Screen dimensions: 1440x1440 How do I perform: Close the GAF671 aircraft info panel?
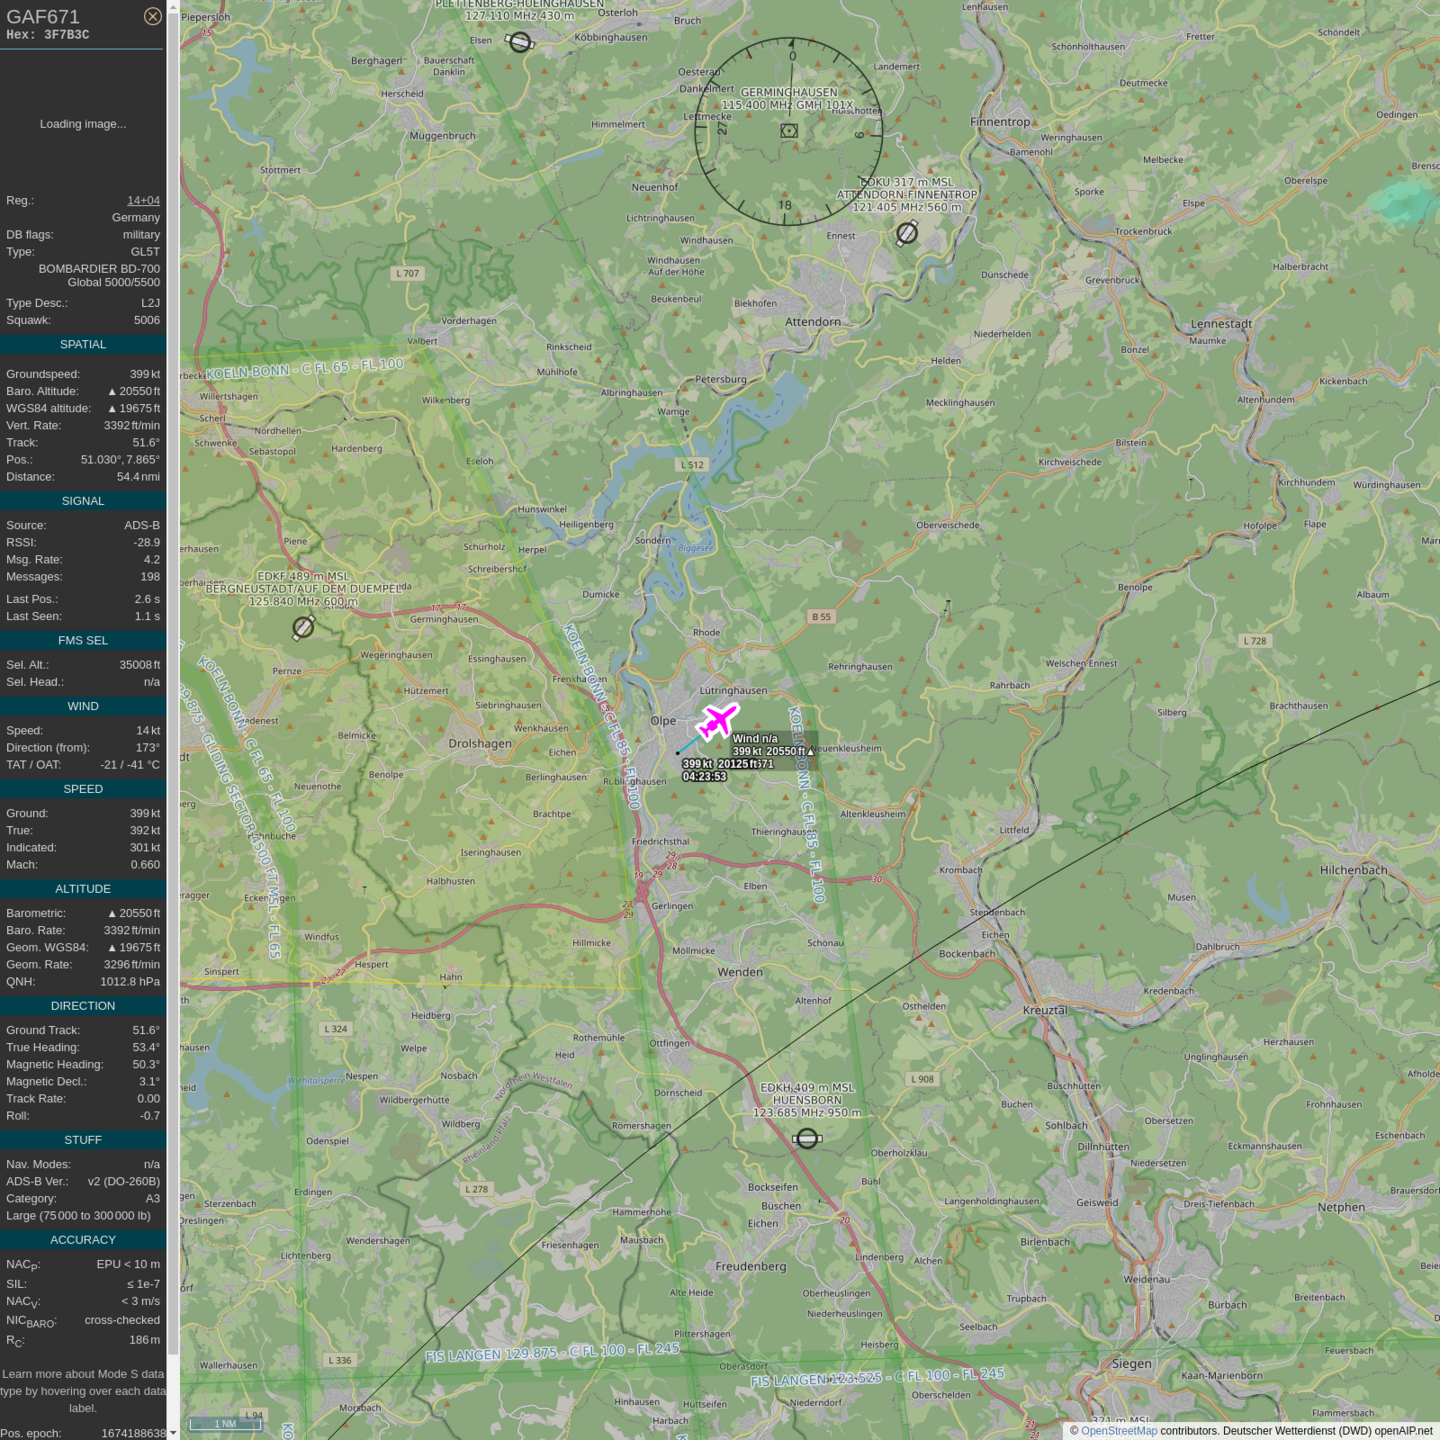click(x=152, y=16)
